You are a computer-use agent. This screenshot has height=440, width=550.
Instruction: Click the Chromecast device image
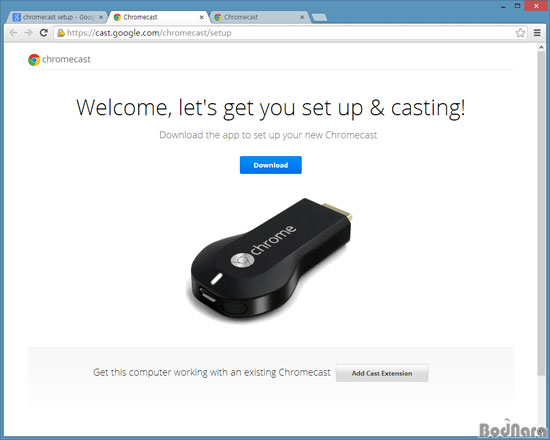click(x=269, y=259)
